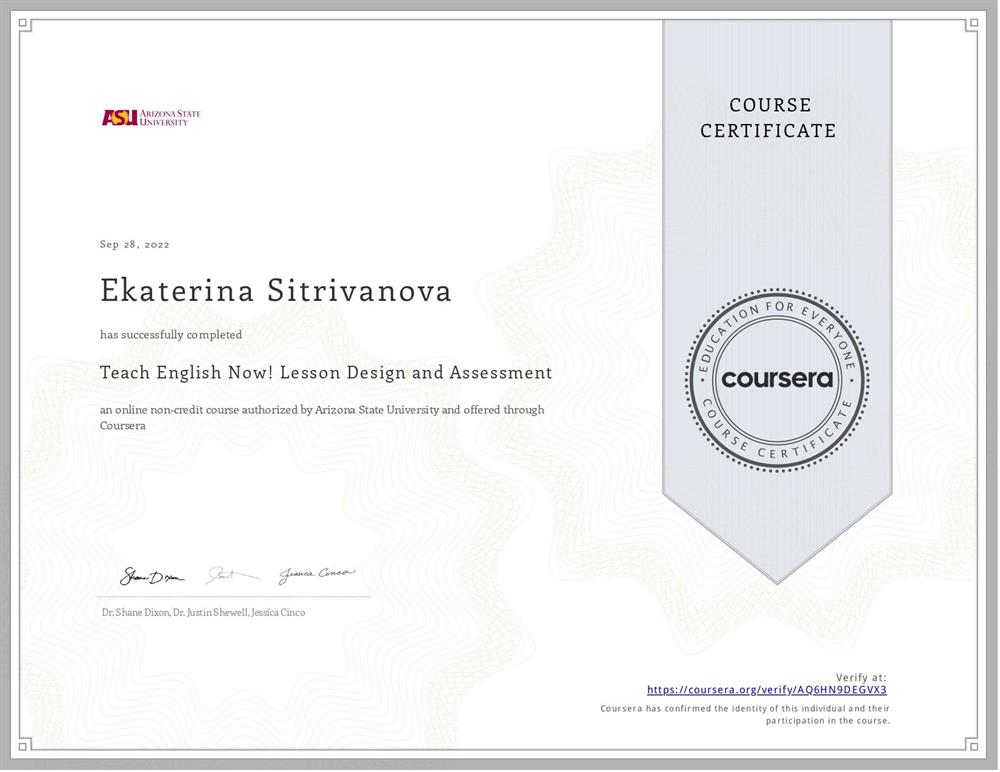Click the Jessica Cinco signature
Viewport: 1000px width, 772px height.
tap(316, 575)
